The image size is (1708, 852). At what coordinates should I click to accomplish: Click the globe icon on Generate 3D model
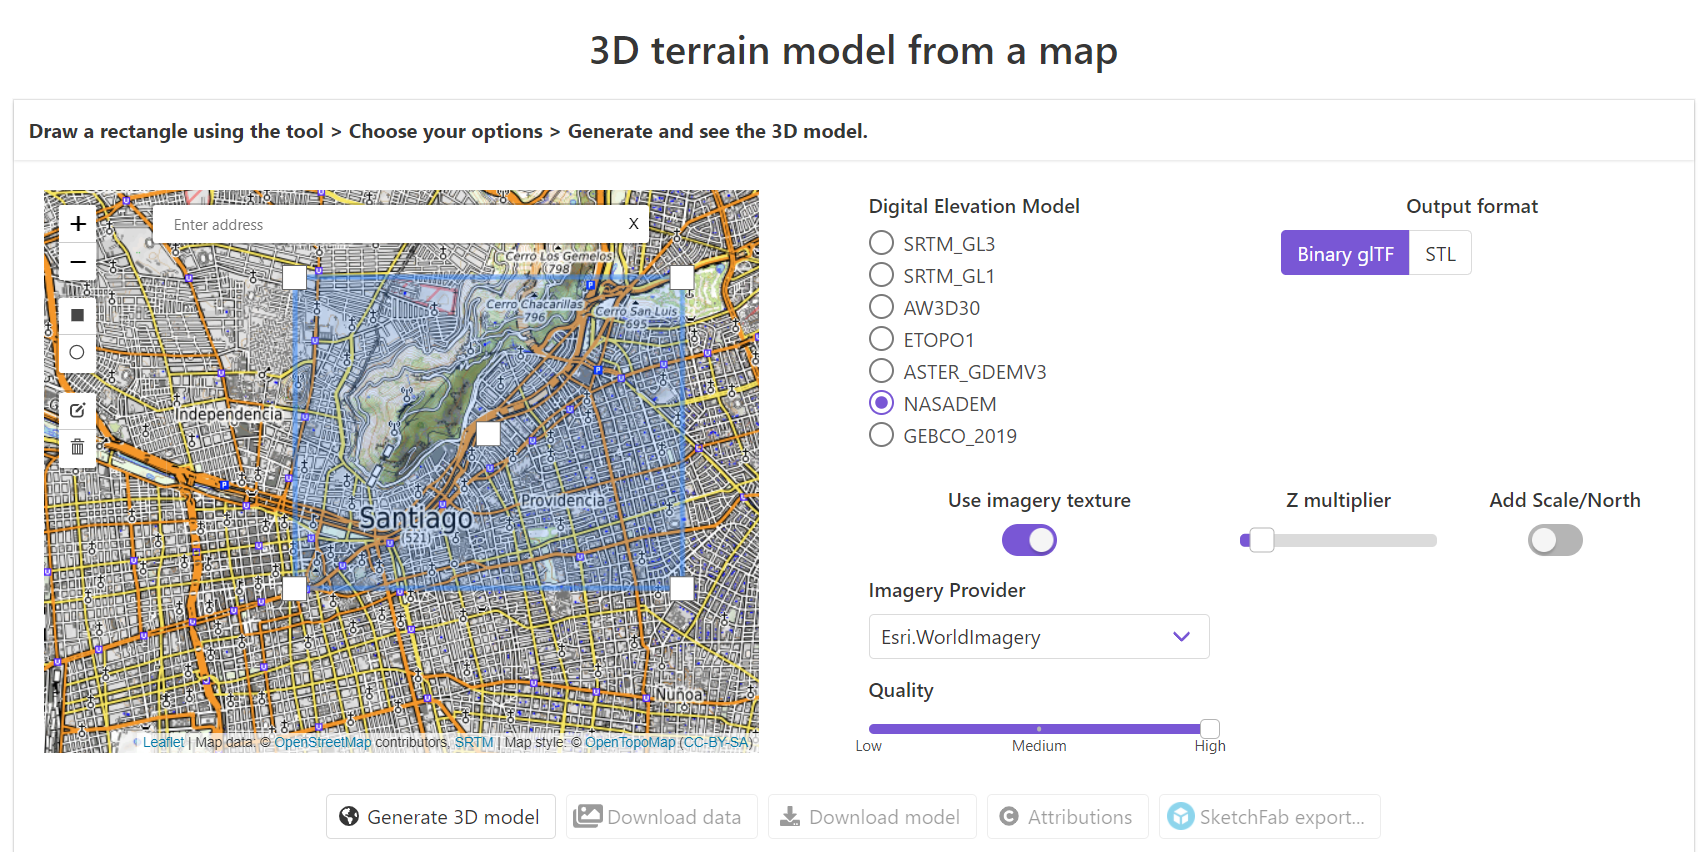click(349, 816)
